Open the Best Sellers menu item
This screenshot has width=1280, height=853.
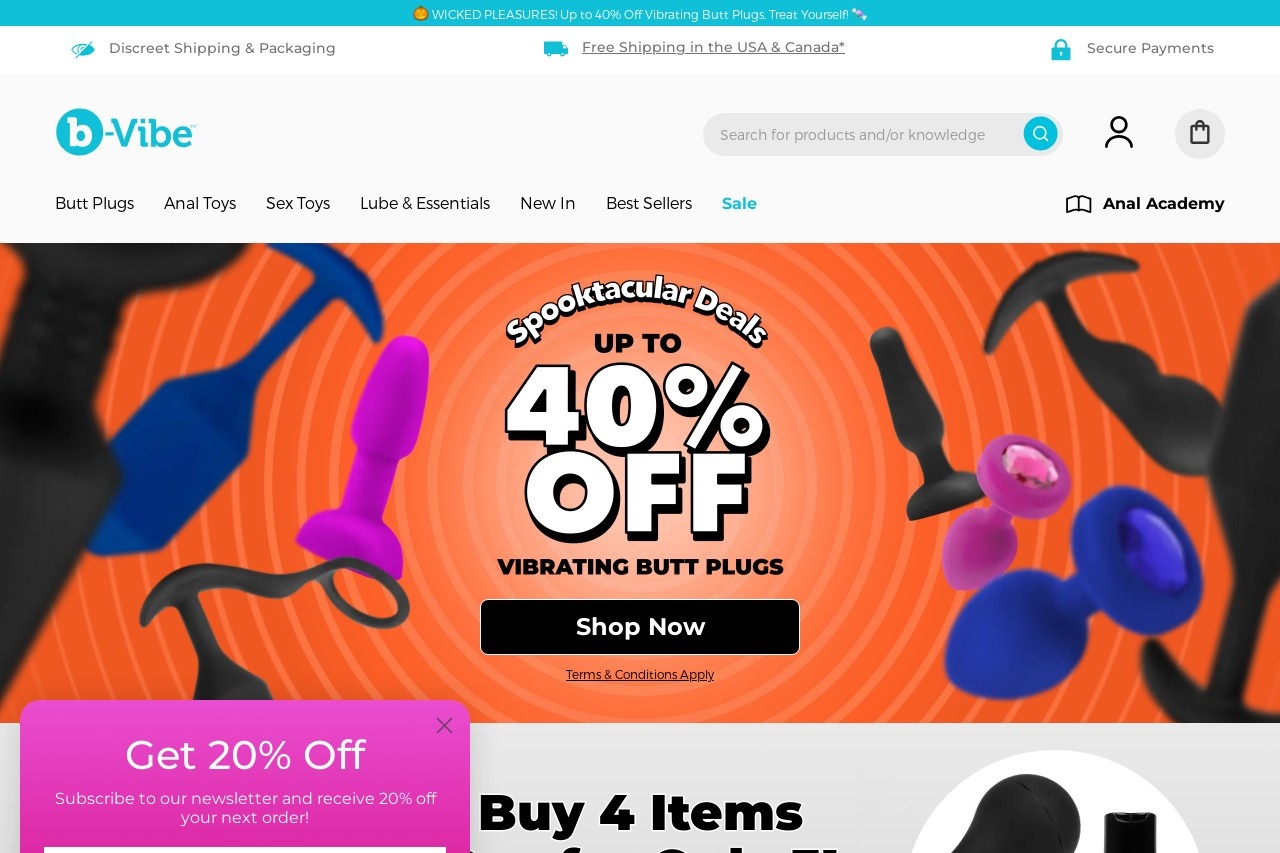click(649, 204)
